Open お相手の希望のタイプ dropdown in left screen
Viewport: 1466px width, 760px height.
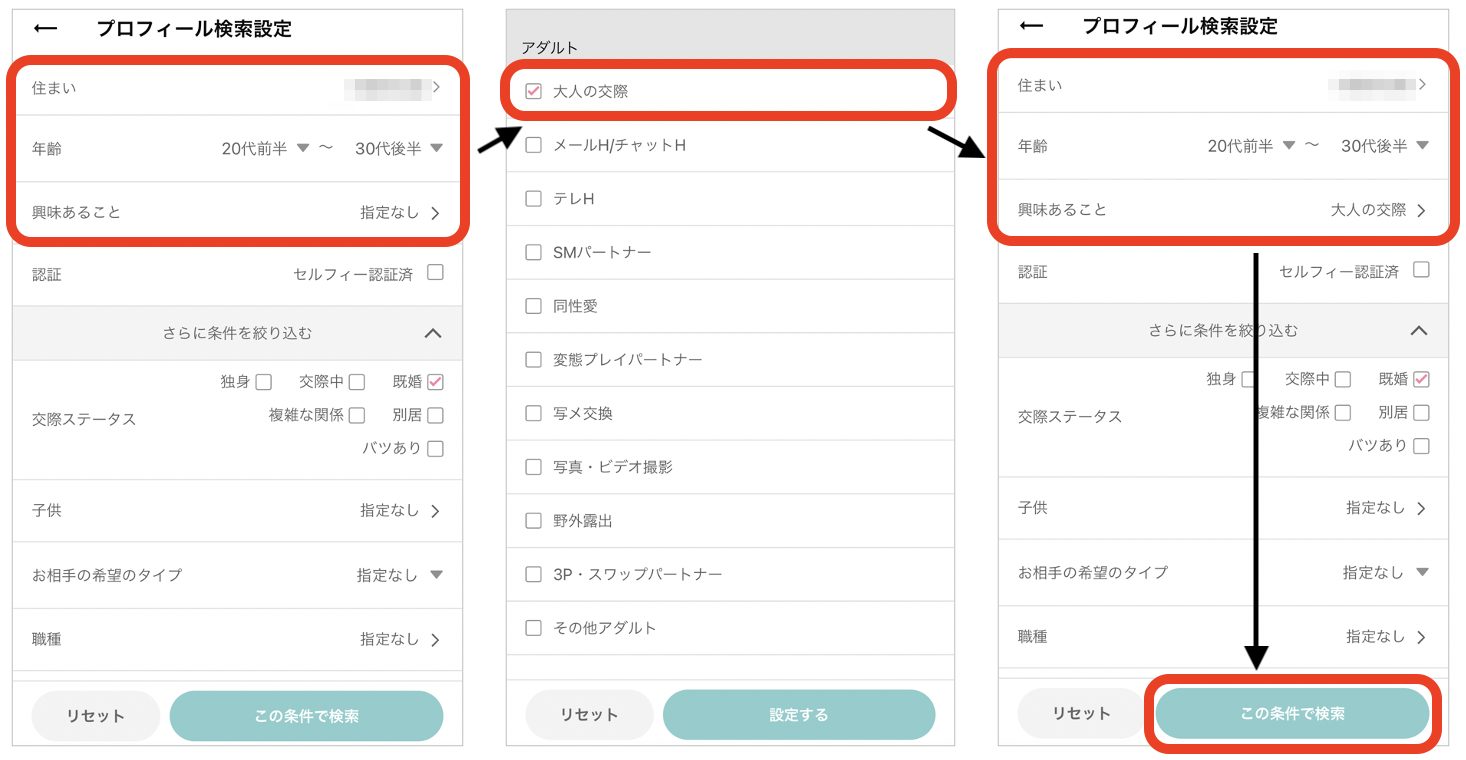point(436,575)
